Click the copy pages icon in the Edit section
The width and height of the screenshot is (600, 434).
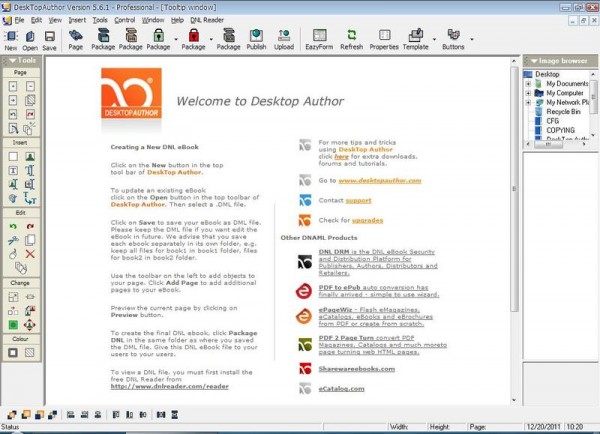coord(30,240)
